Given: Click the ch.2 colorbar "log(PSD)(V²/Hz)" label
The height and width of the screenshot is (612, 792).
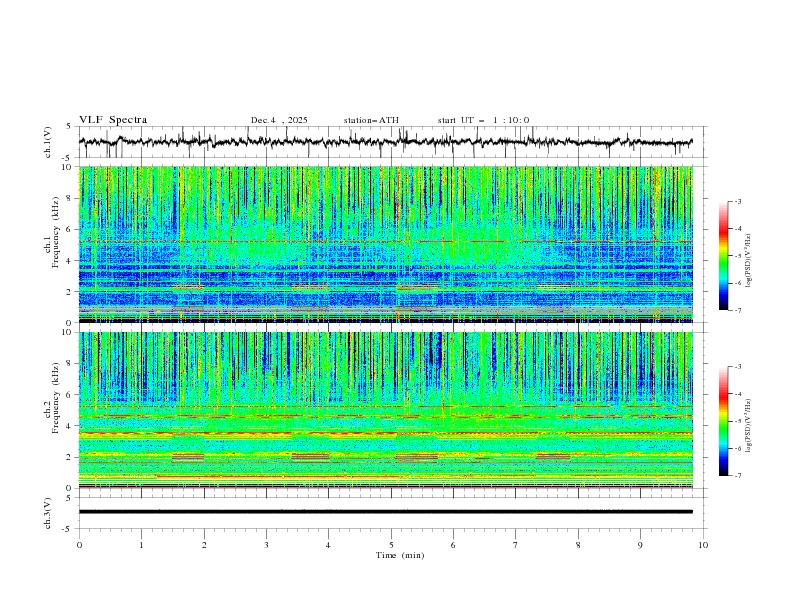Looking at the screenshot, I should 748,426.
